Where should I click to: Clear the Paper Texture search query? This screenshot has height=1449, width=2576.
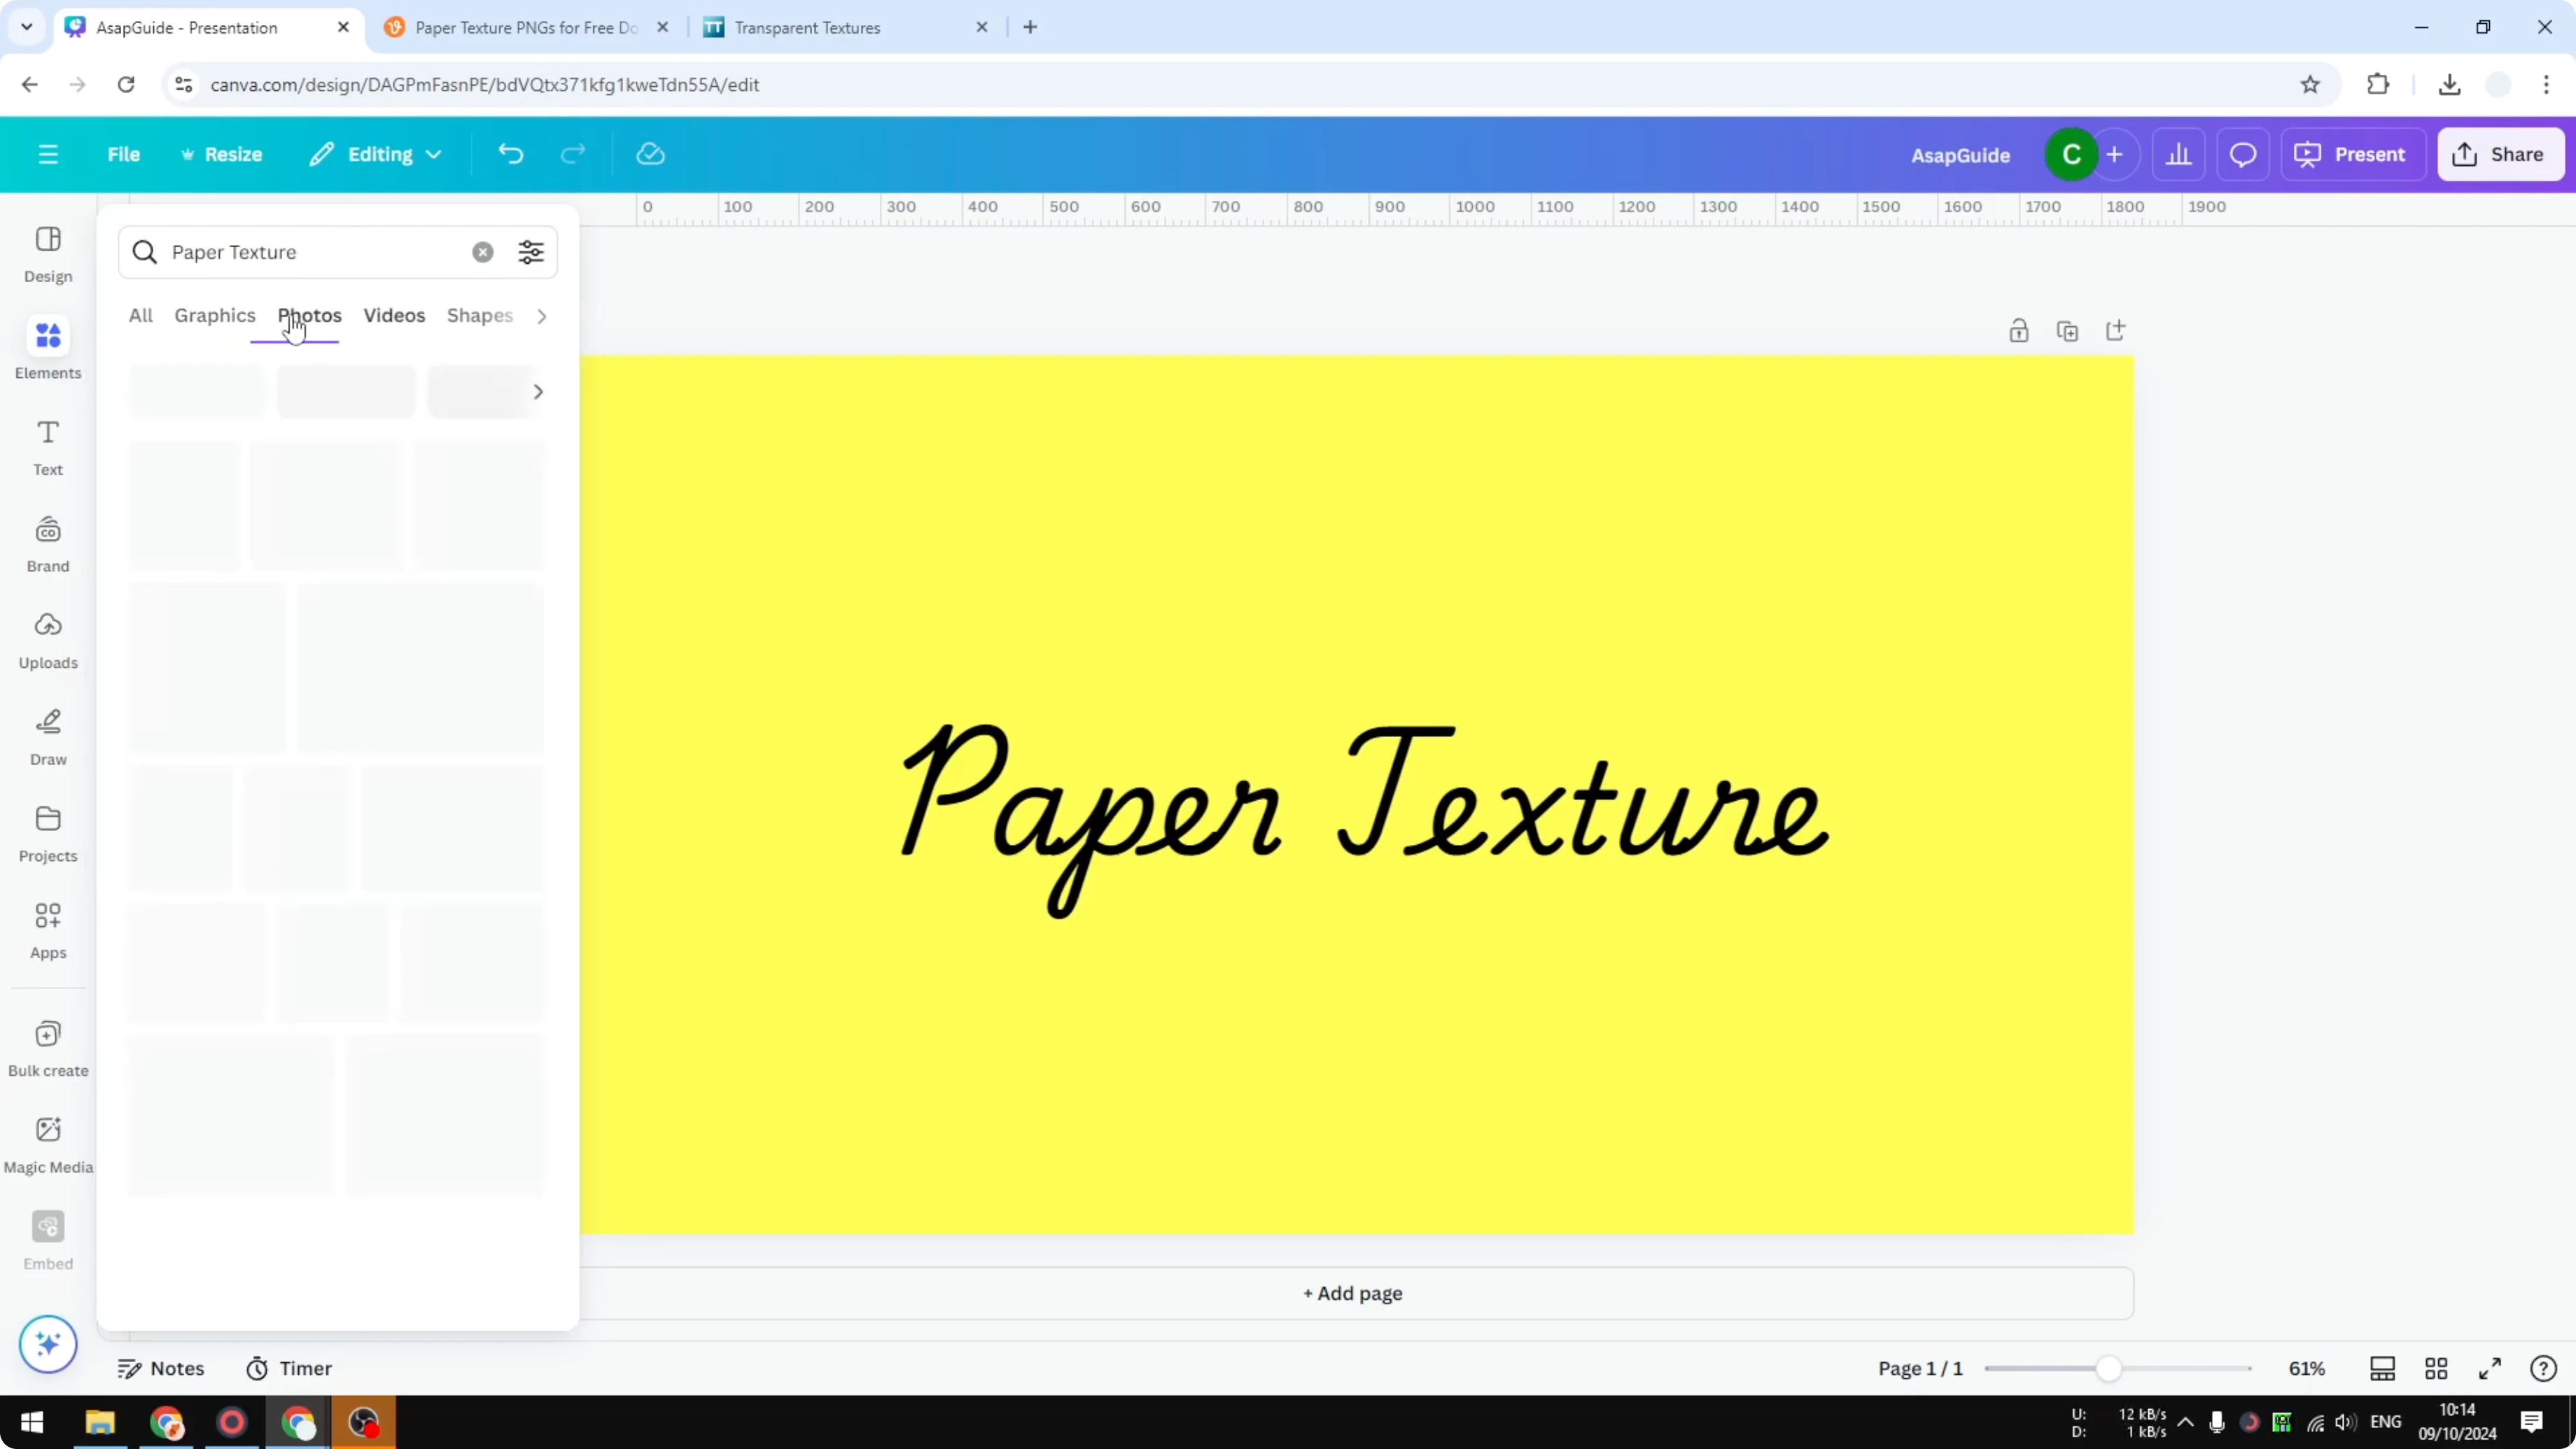483,252
